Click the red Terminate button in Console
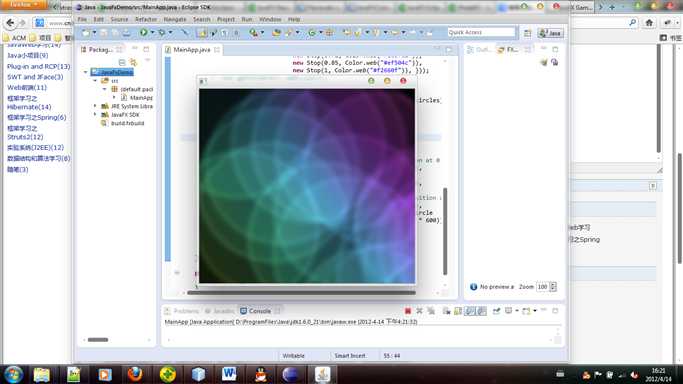The width and height of the screenshot is (683, 384). [x=408, y=311]
